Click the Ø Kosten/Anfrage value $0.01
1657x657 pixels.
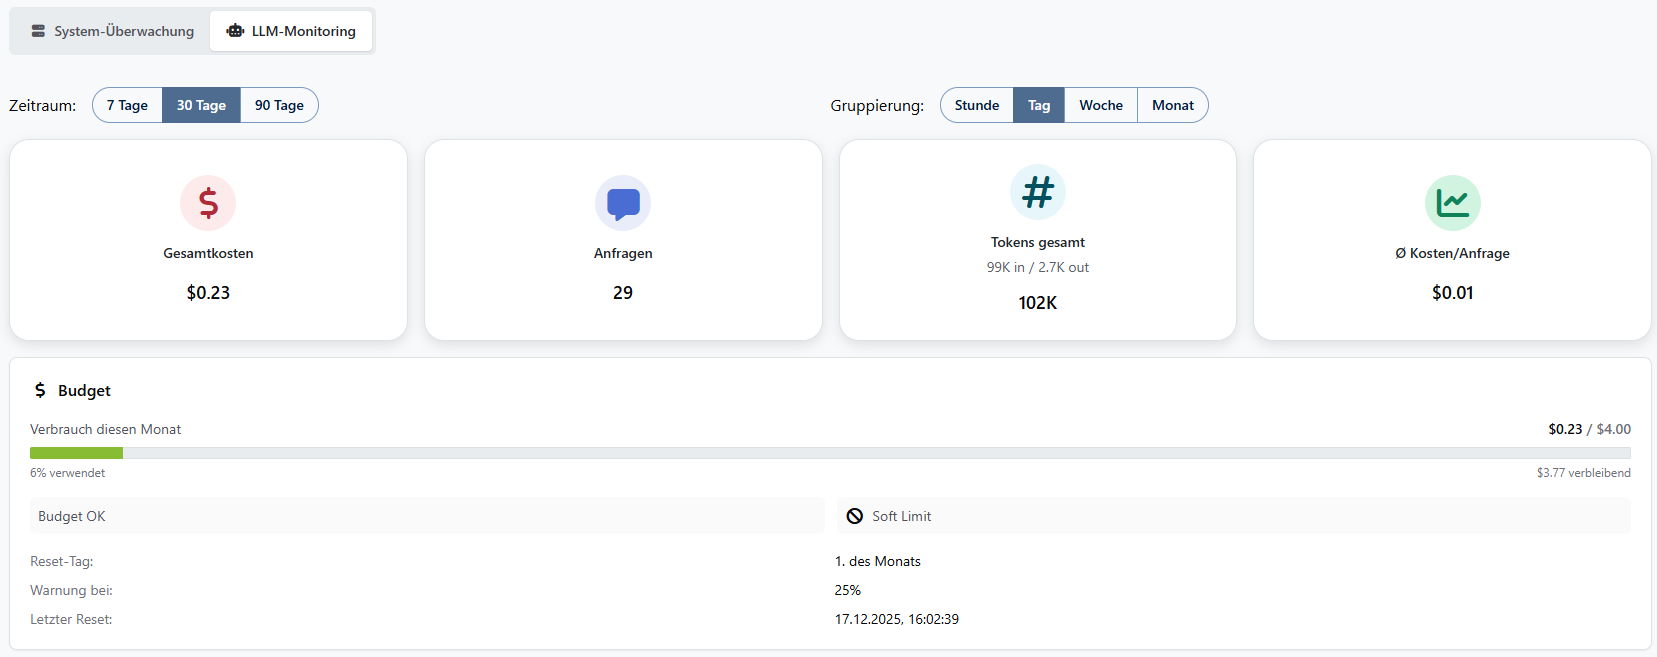click(x=1452, y=293)
